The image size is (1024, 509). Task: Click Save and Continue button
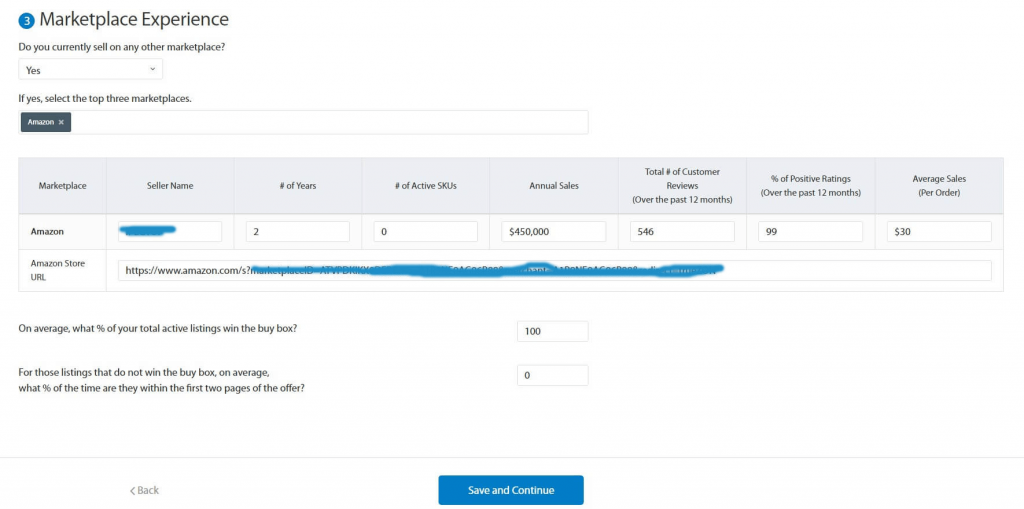(x=511, y=490)
